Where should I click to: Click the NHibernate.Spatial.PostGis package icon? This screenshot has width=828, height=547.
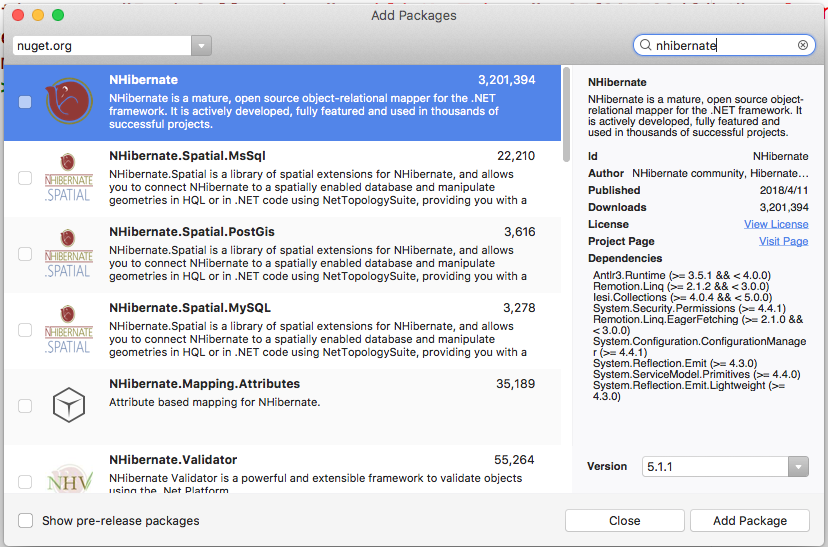[69, 254]
